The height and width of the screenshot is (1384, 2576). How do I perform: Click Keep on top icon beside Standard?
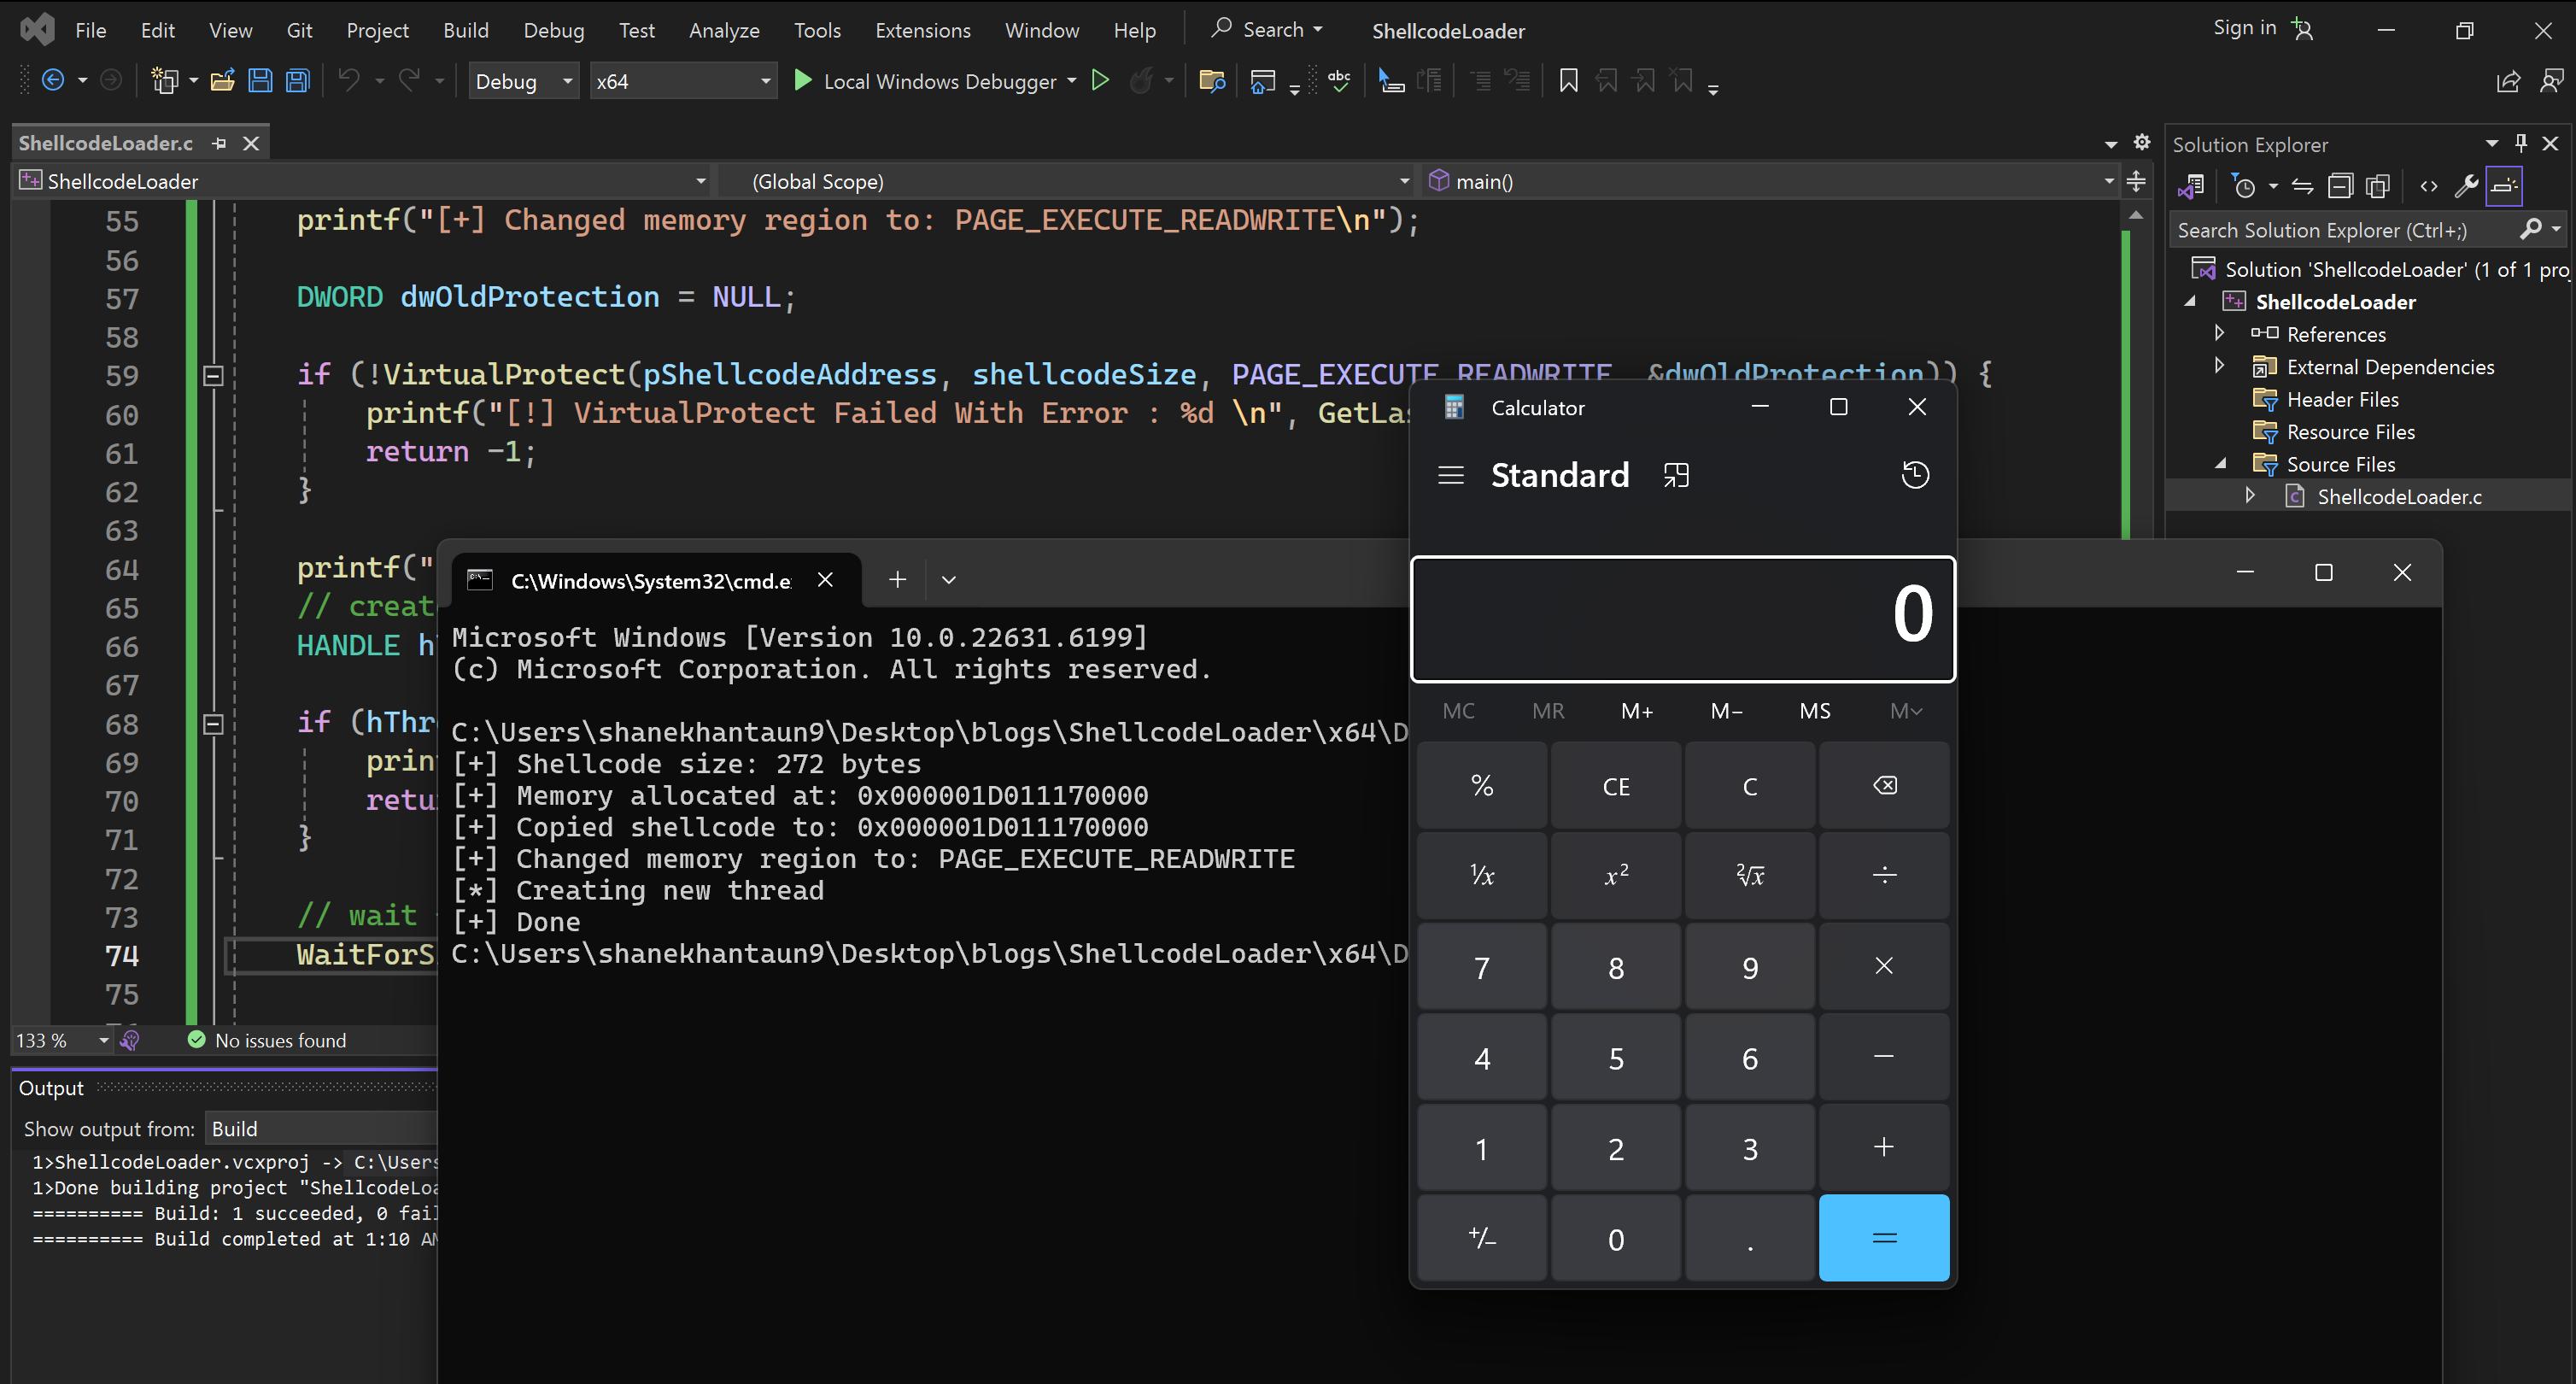tap(1676, 475)
